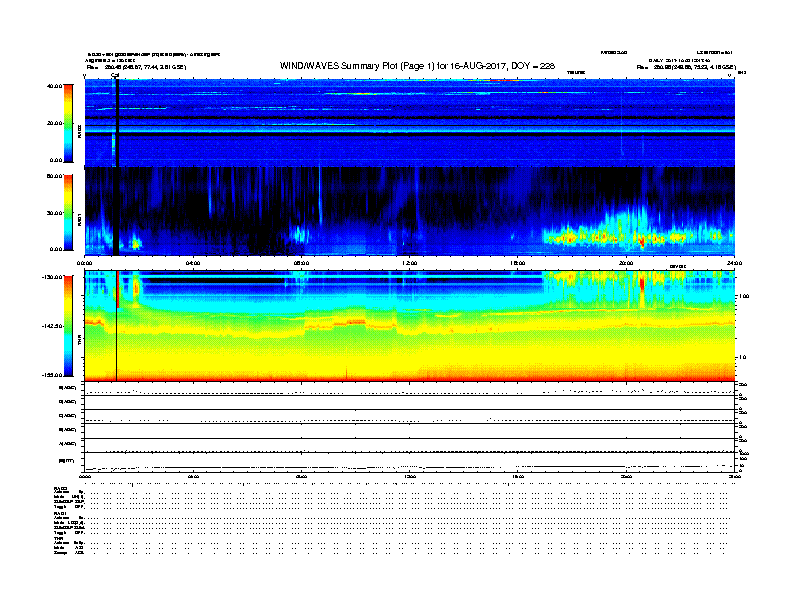Click the cyan burst near 08:00 in RAD1 panel
792x612 pixels.
(301, 235)
